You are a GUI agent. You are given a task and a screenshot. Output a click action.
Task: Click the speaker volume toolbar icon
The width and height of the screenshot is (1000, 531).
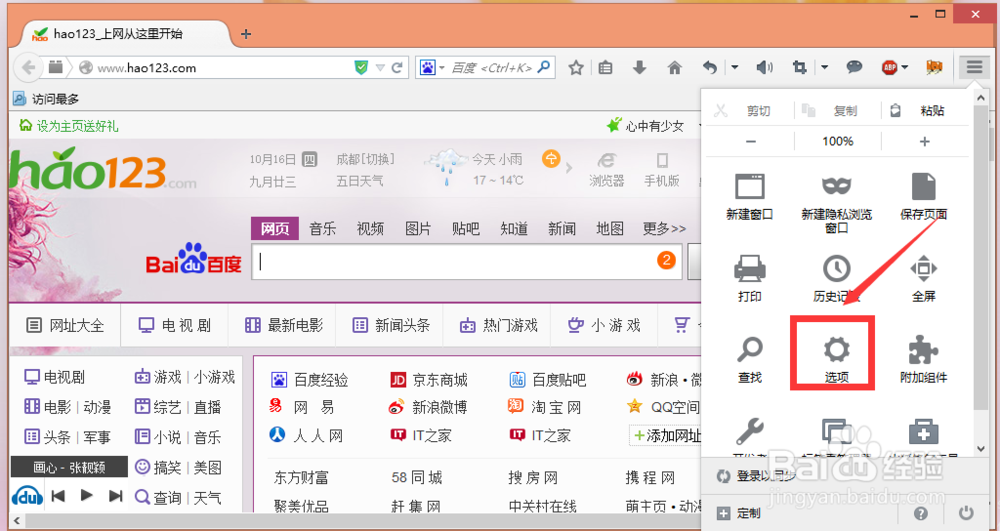(x=764, y=67)
